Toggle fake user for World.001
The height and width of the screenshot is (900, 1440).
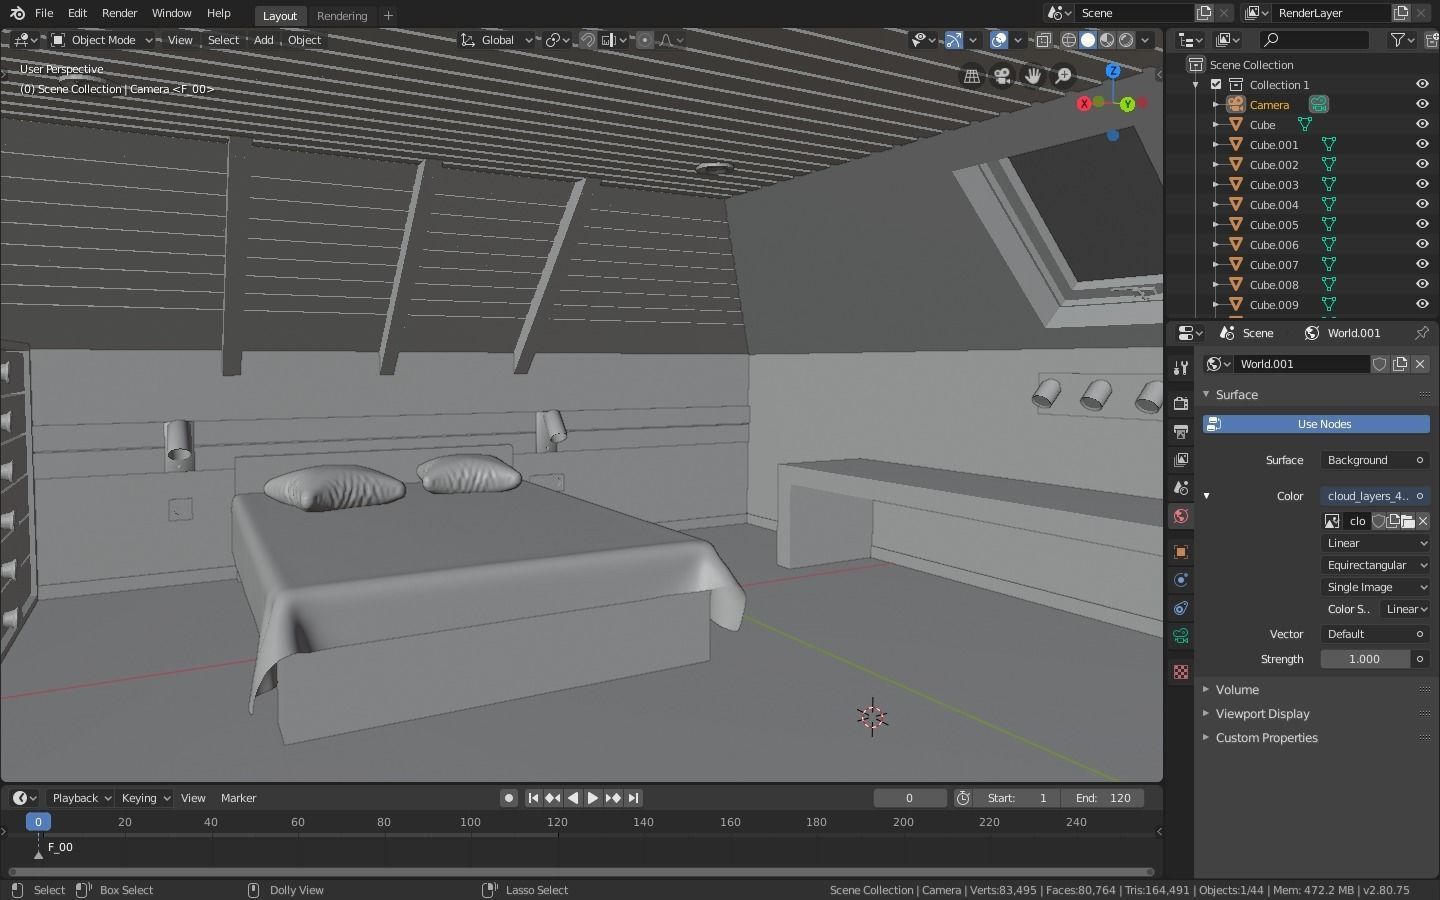[1380, 364]
